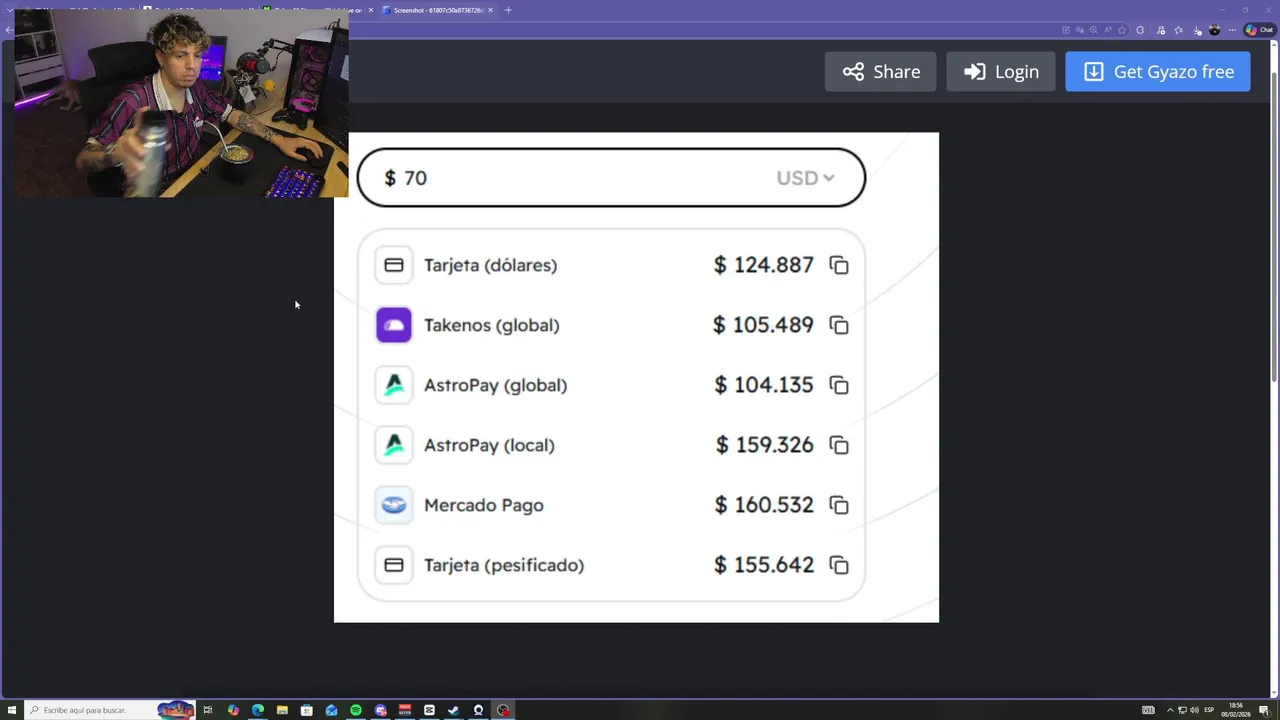Click Get Gyazo free button
This screenshot has width=1280, height=720.
pos(1158,72)
